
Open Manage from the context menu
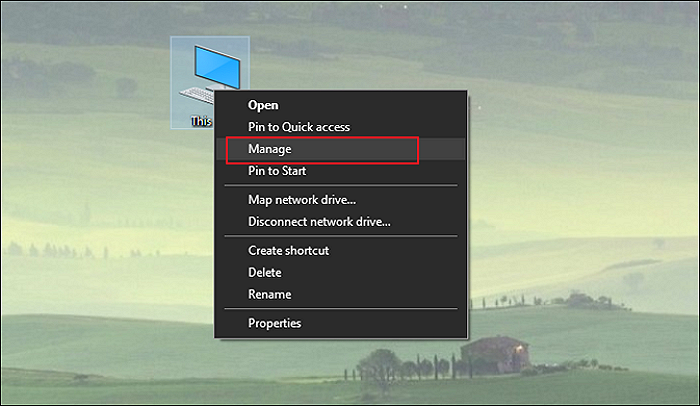click(x=270, y=149)
